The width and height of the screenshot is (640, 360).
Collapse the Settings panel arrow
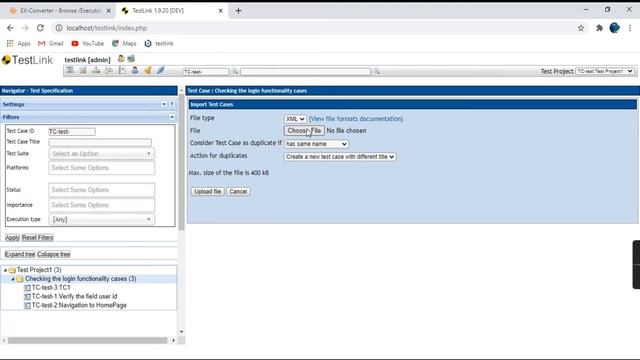[x=164, y=104]
